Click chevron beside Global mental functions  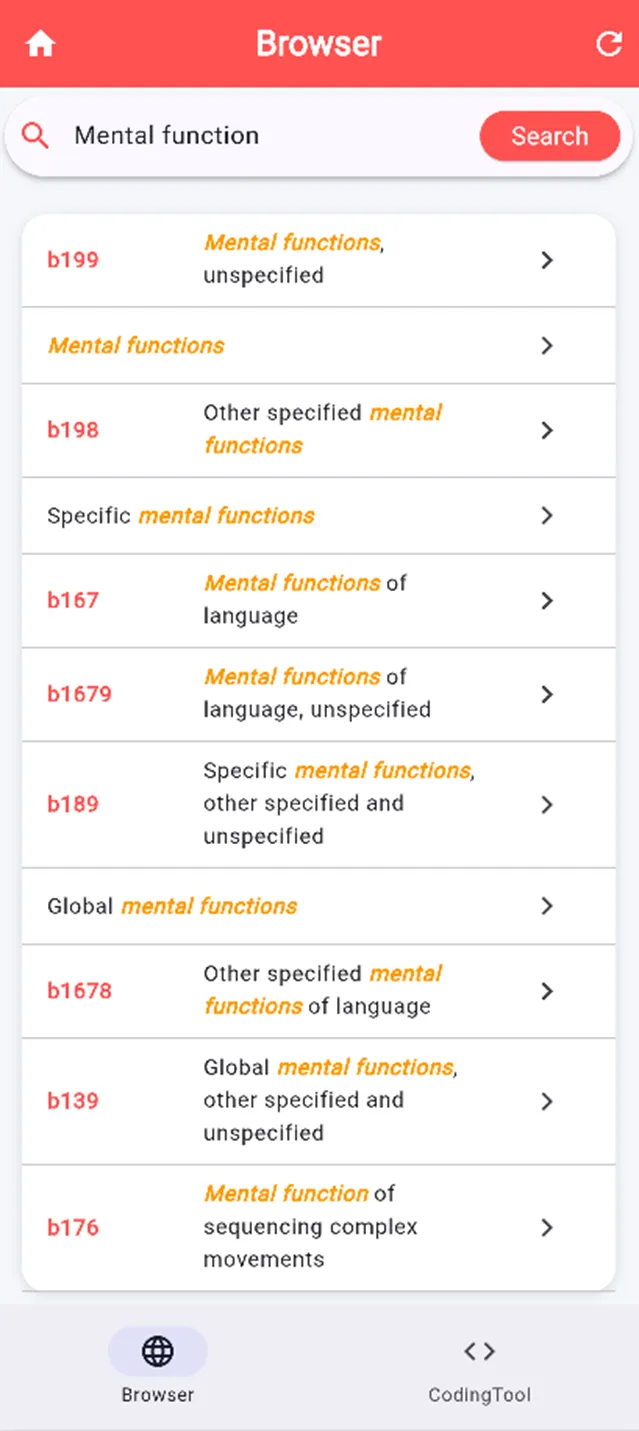(x=546, y=906)
